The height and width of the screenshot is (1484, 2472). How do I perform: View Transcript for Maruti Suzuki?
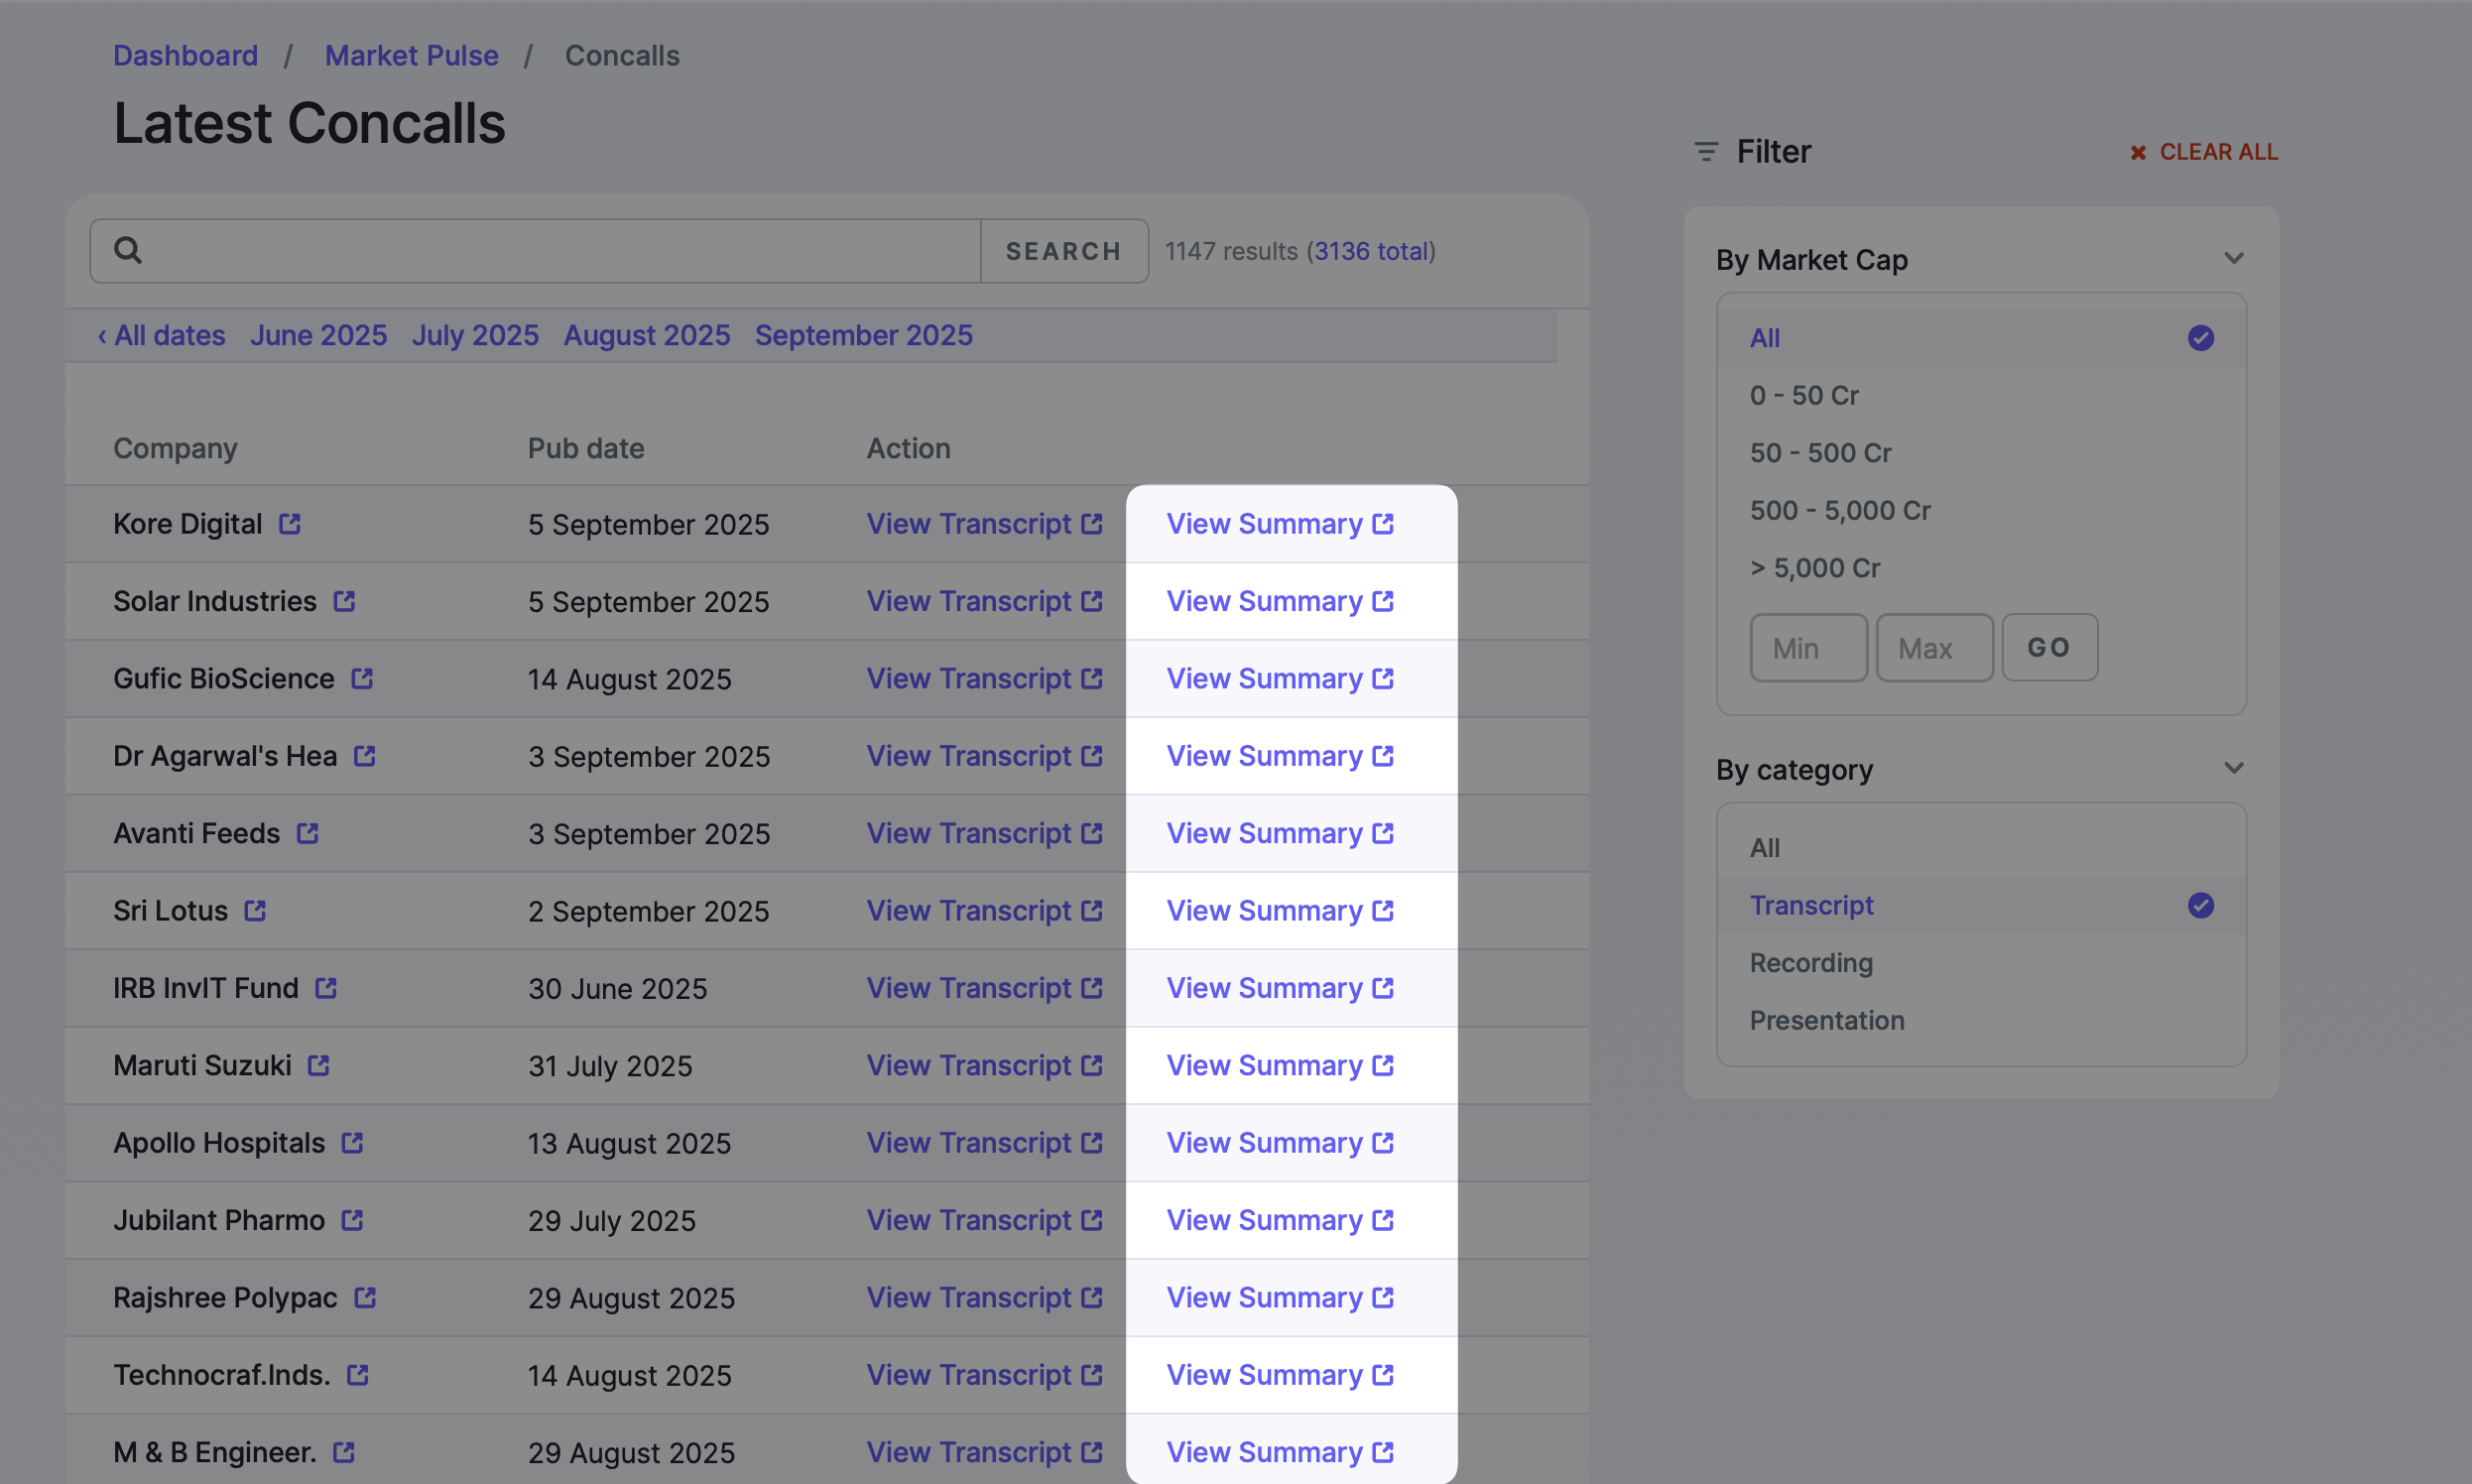click(984, 1065)
